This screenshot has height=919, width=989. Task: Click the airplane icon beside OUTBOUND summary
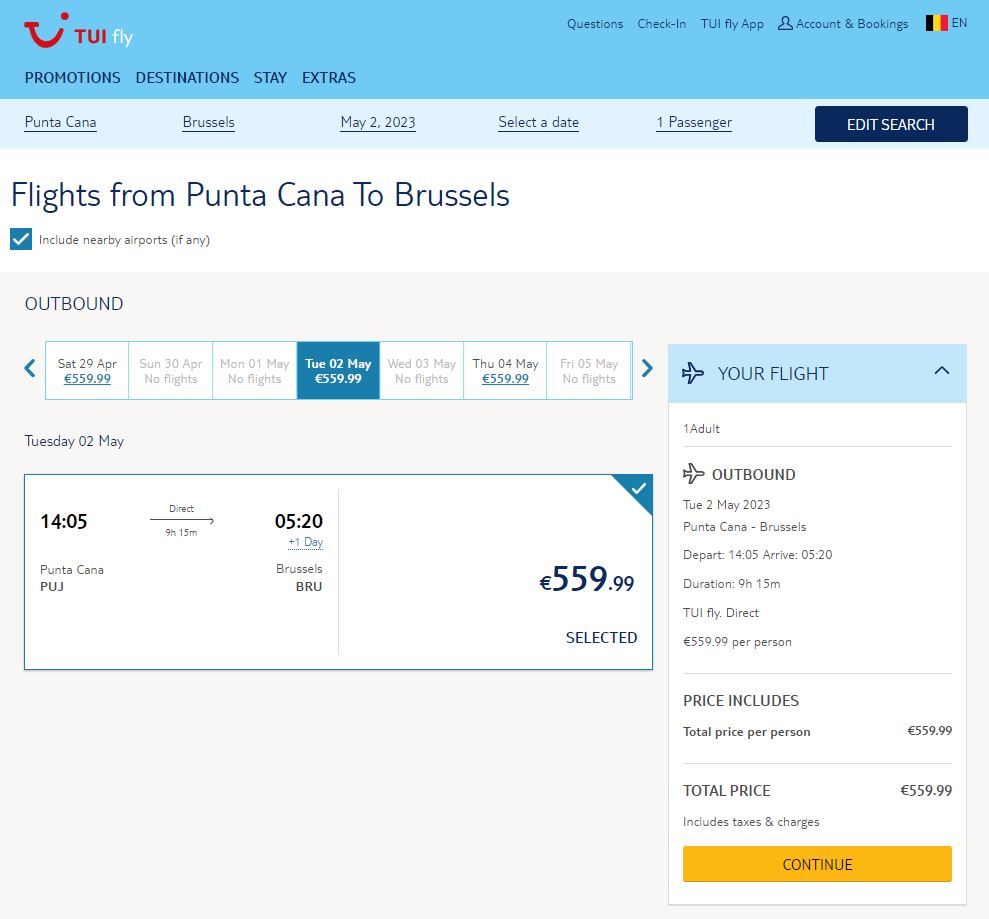[x=693, y=474]
